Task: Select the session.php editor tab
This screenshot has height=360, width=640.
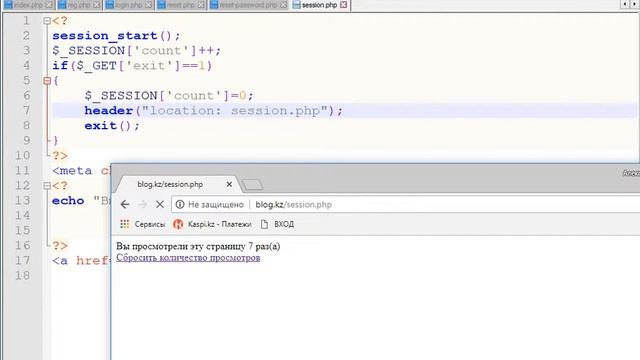Action: coord(319,5)
